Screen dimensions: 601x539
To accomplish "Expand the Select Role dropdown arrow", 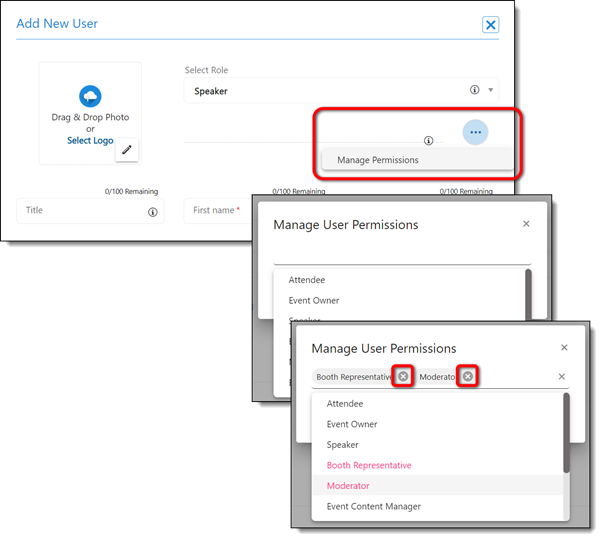I will 490,90.
